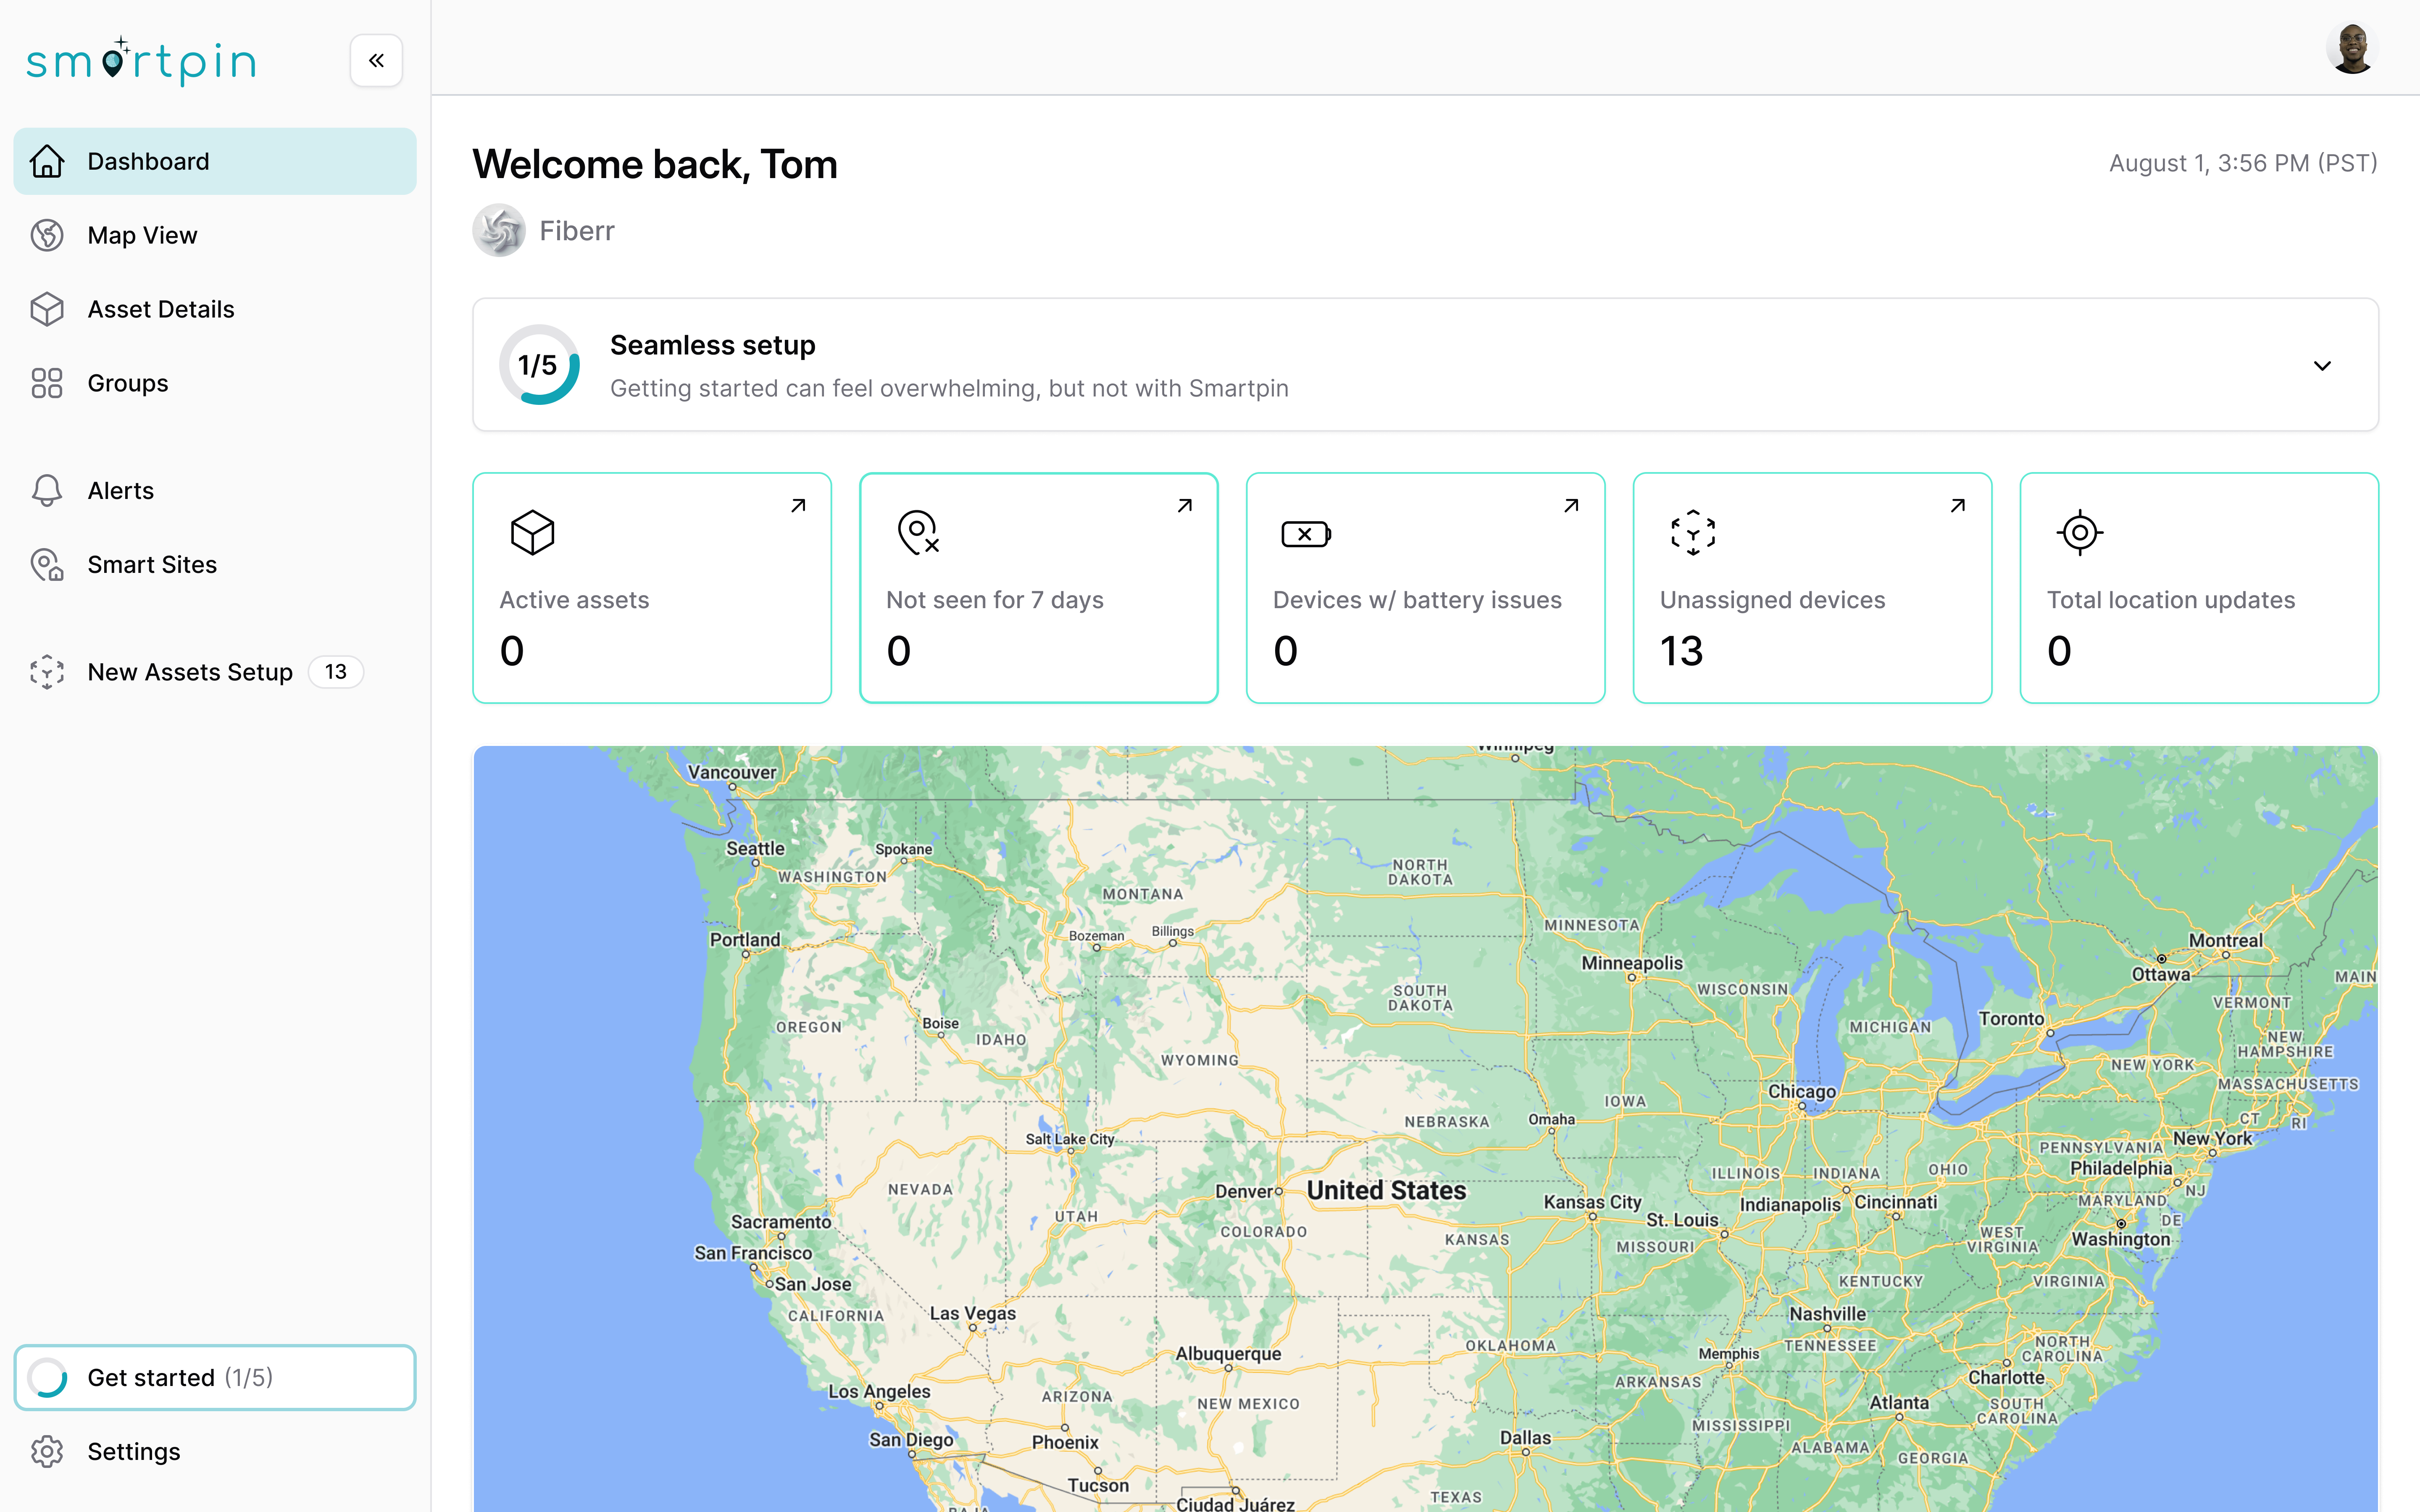Click the Unassigned devices dashed icon
The height and width of the screenshot is (1512, 2420).
coord(1693,532)
